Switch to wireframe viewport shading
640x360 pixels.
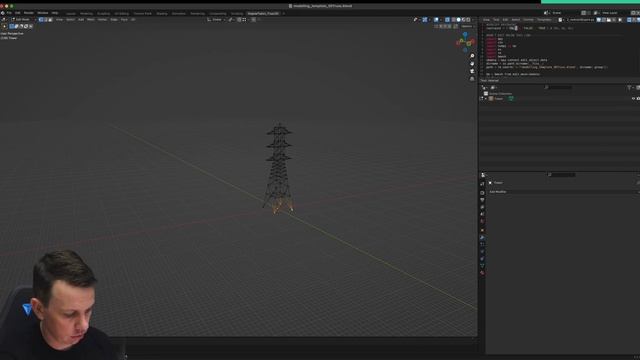coord(453,20)
